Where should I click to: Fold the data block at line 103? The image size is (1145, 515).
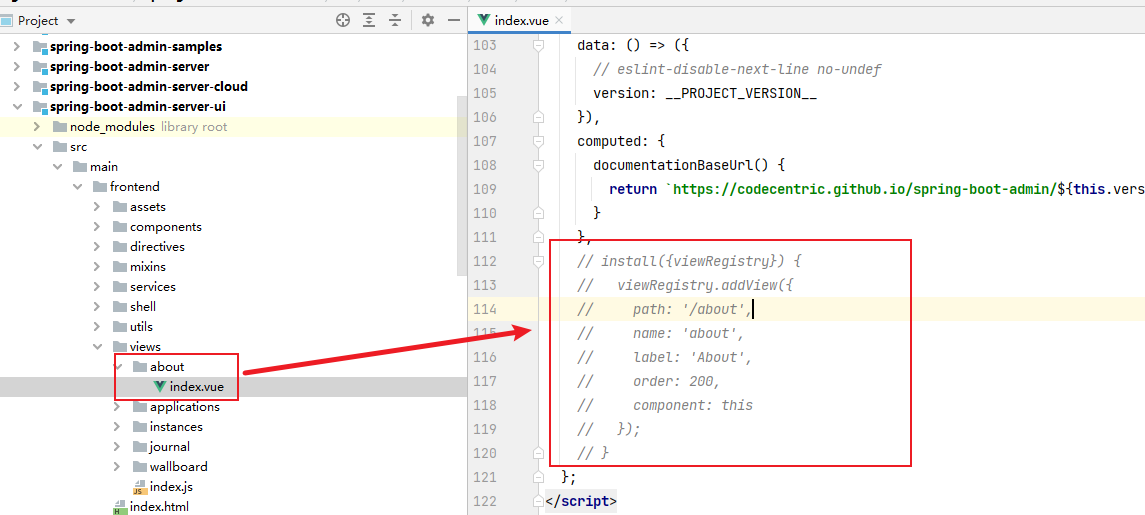[539, 45]
